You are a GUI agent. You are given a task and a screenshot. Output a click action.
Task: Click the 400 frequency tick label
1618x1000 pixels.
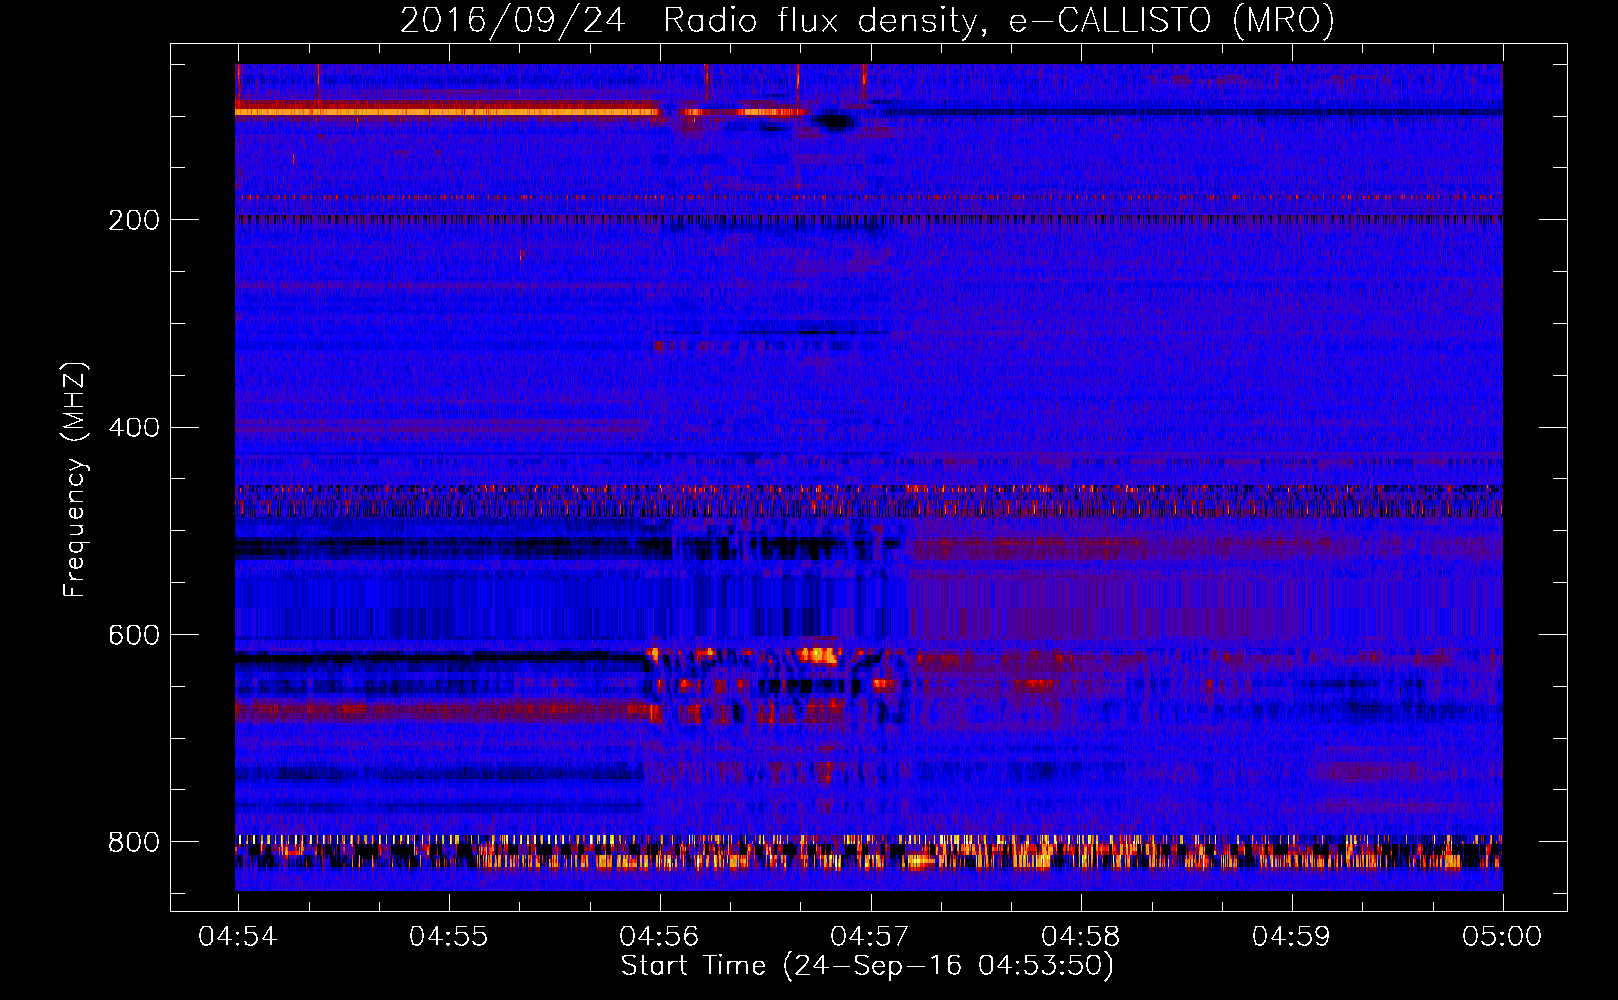click(x=134, y=428)
